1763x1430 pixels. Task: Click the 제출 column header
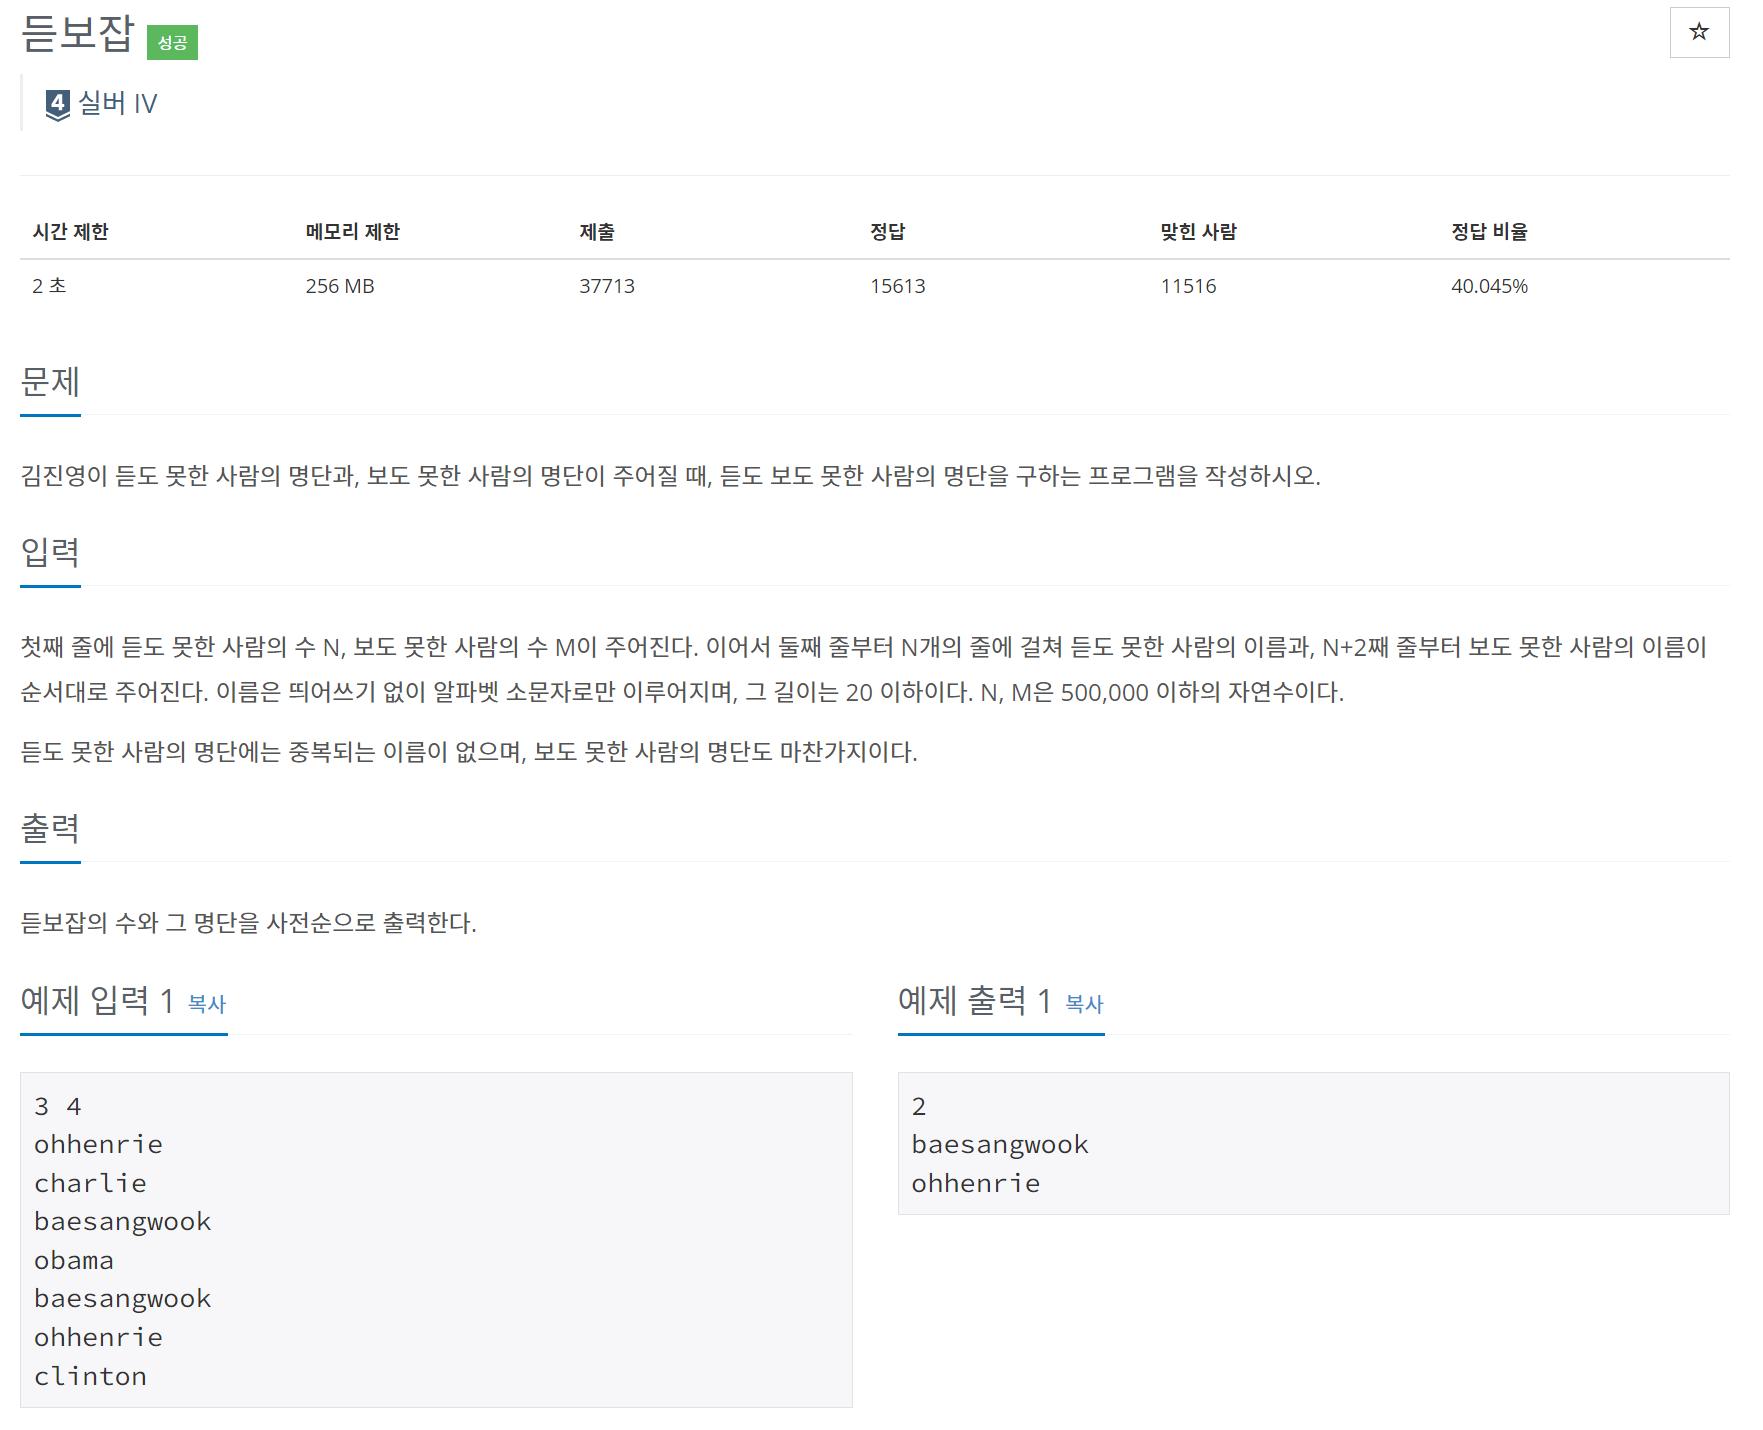click(597, 231)
